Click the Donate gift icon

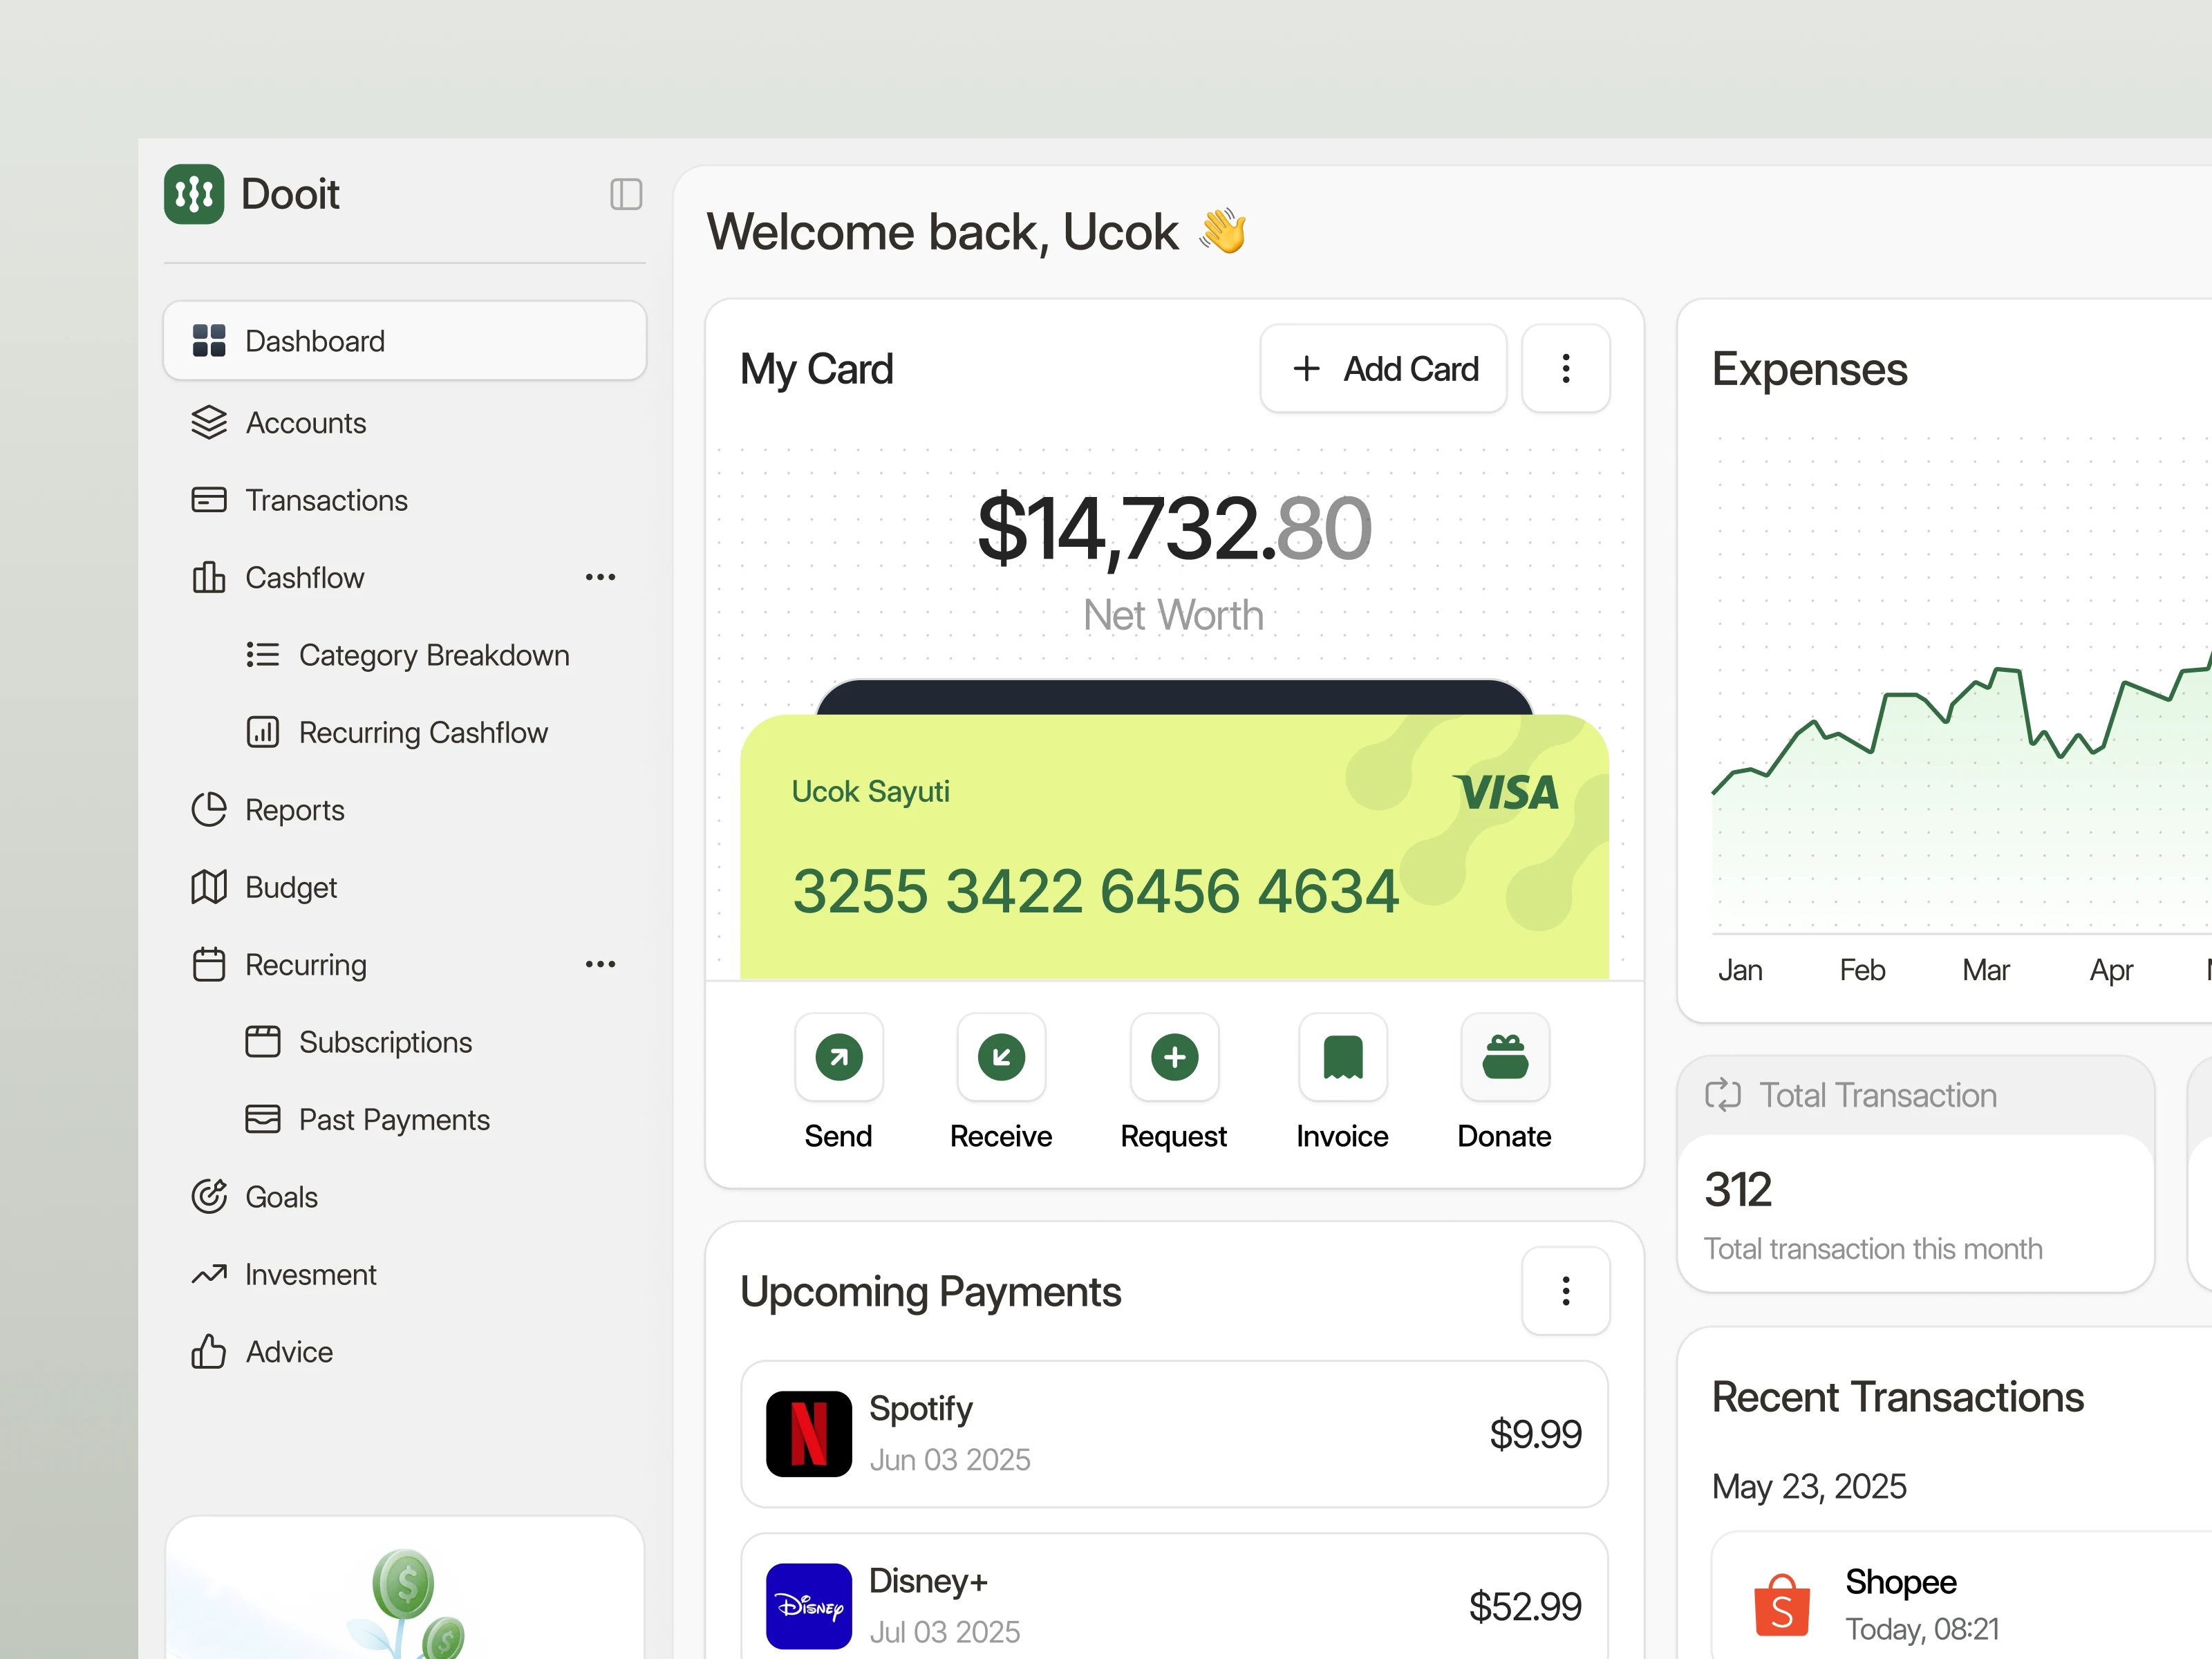pos(1505,1057)
